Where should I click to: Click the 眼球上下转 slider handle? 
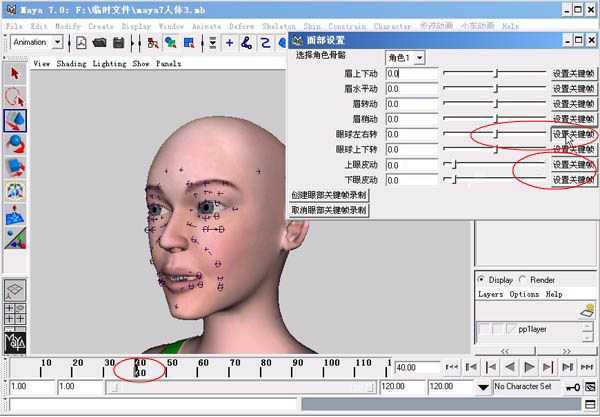coord(496,149)
